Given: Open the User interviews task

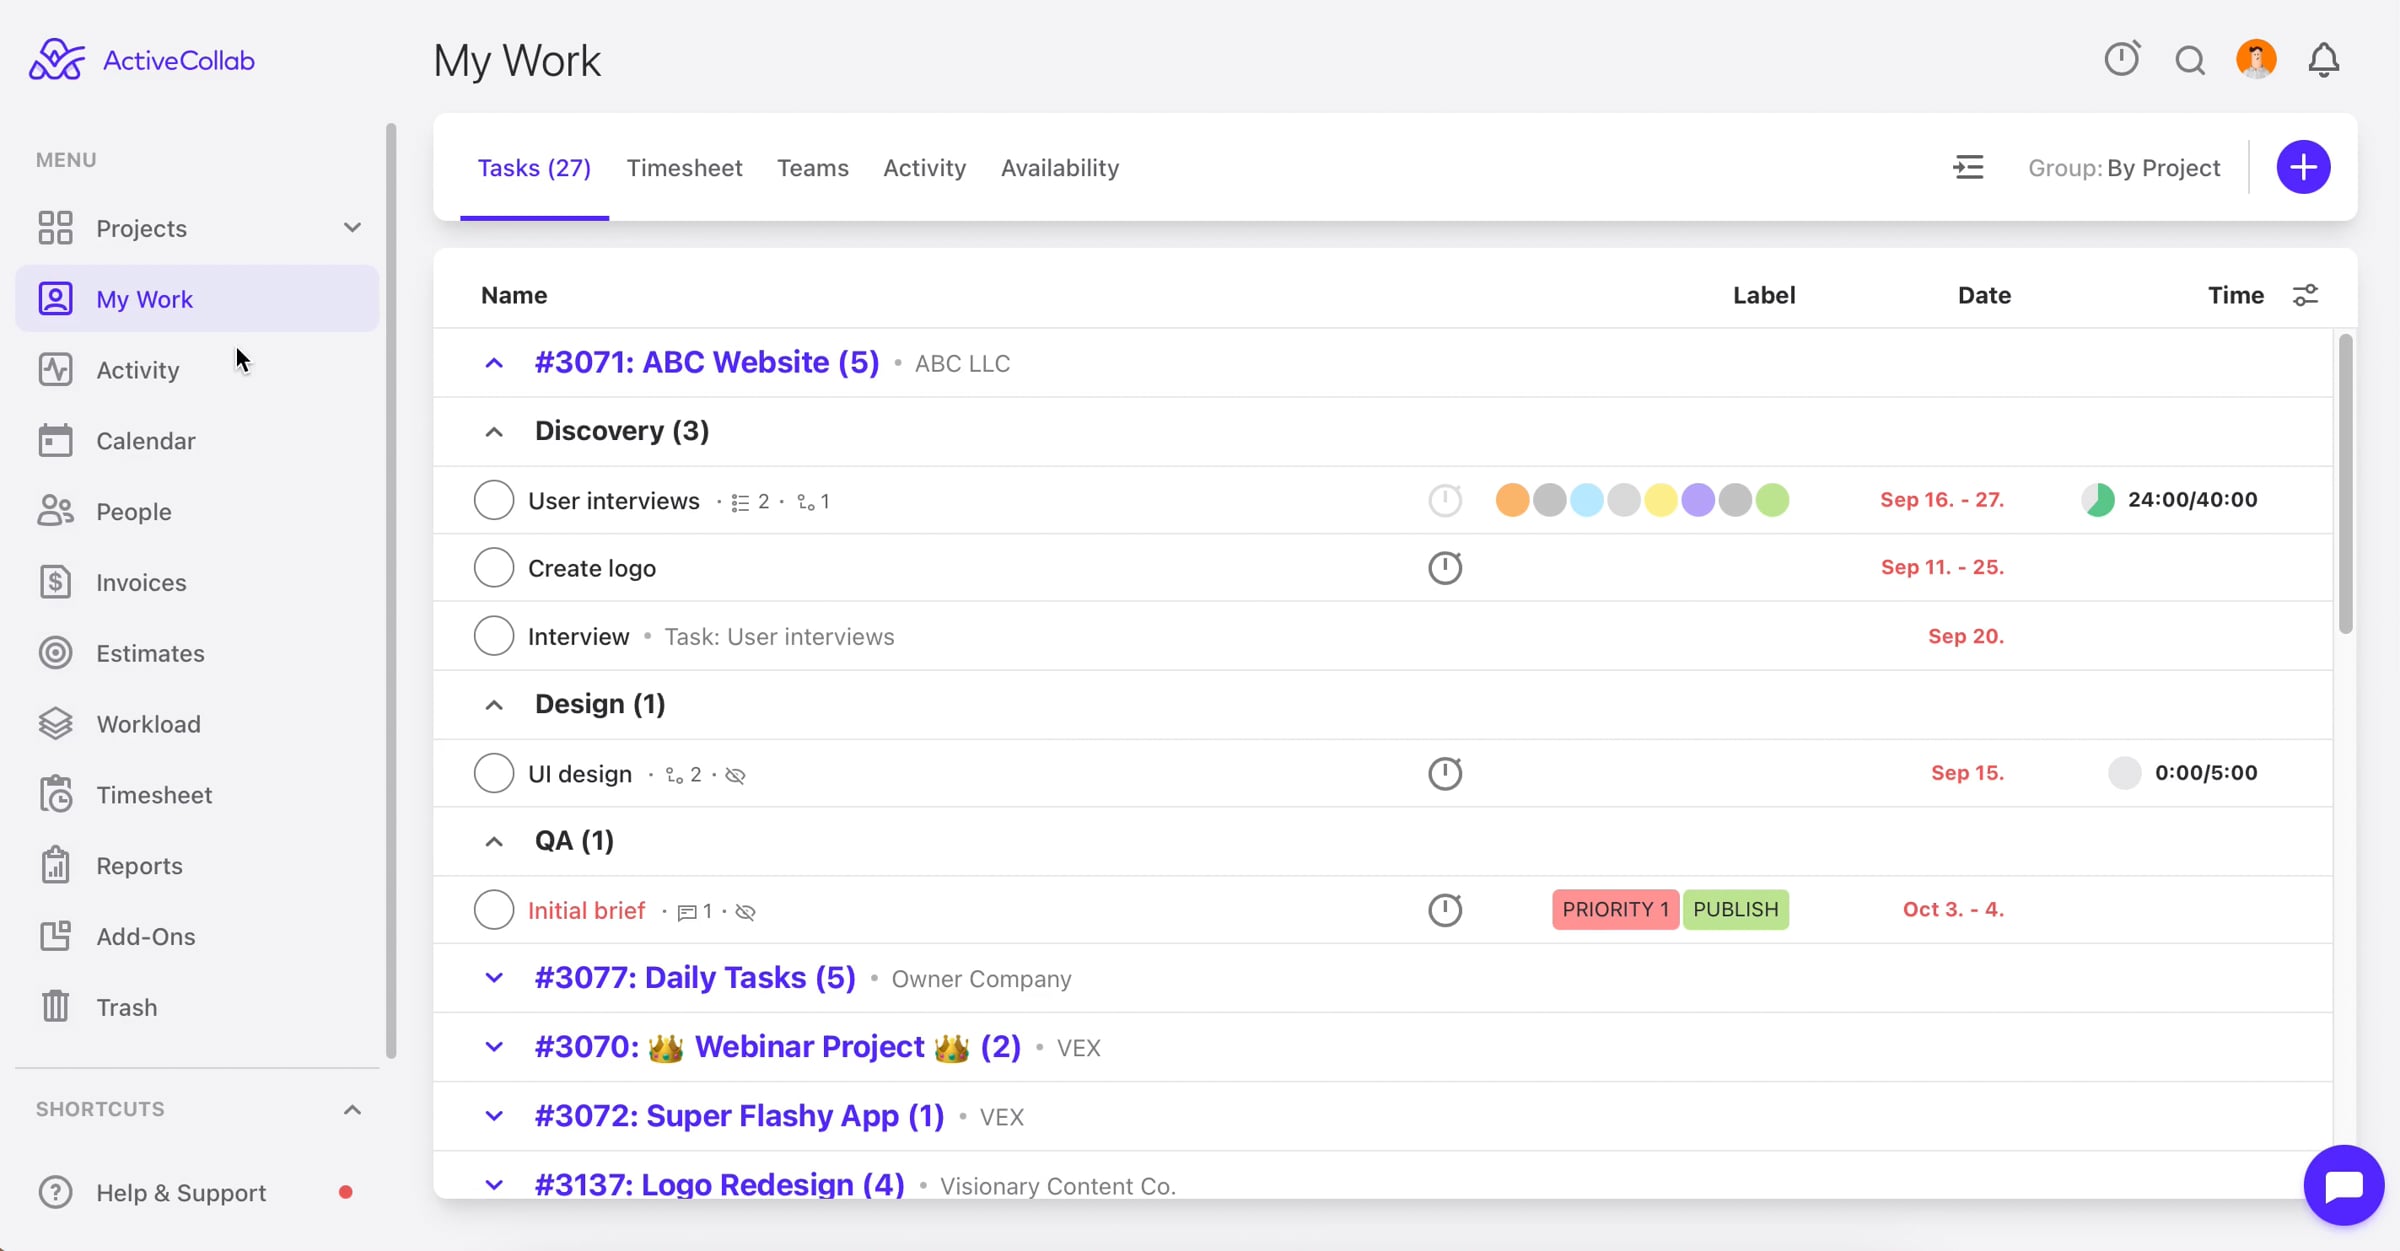Looking at the screenshot, I should (614, 501).
